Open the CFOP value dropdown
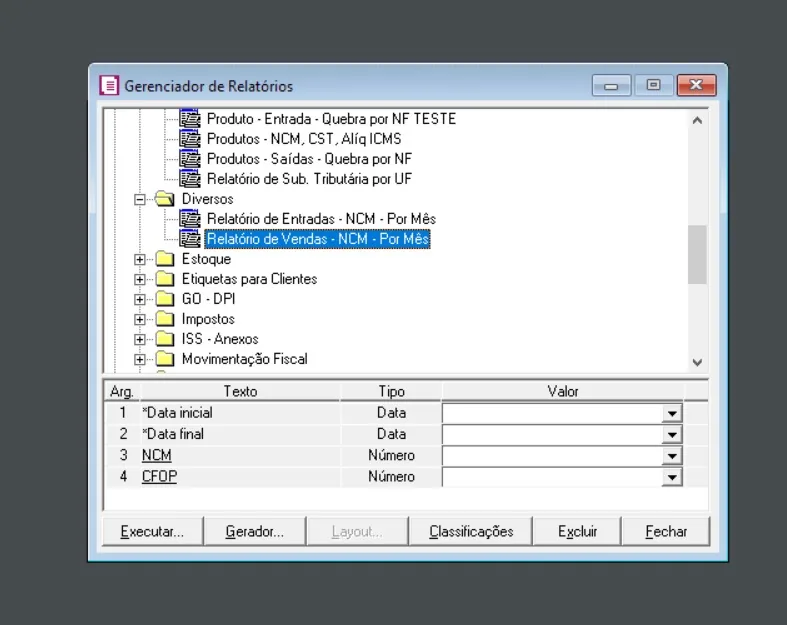 pos(672,477)
